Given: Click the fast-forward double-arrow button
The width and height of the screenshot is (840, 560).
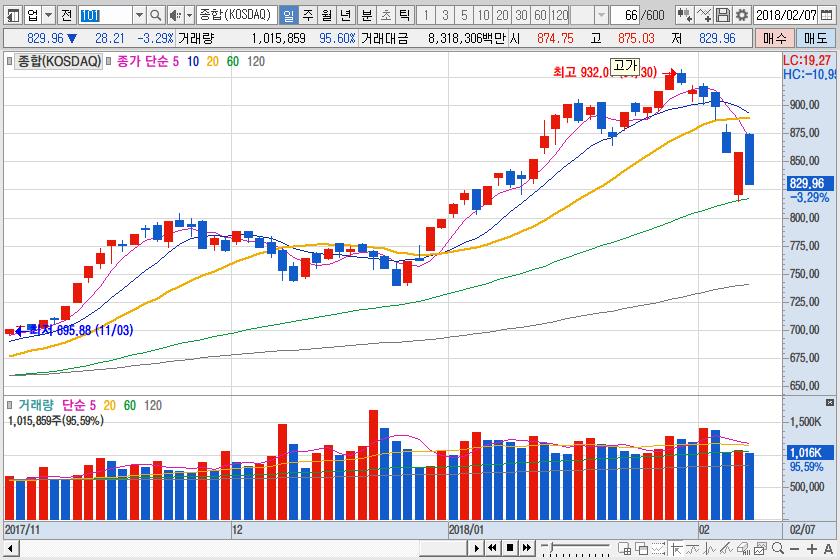Looking at the screenshot, I should click(x=528, y=548).
